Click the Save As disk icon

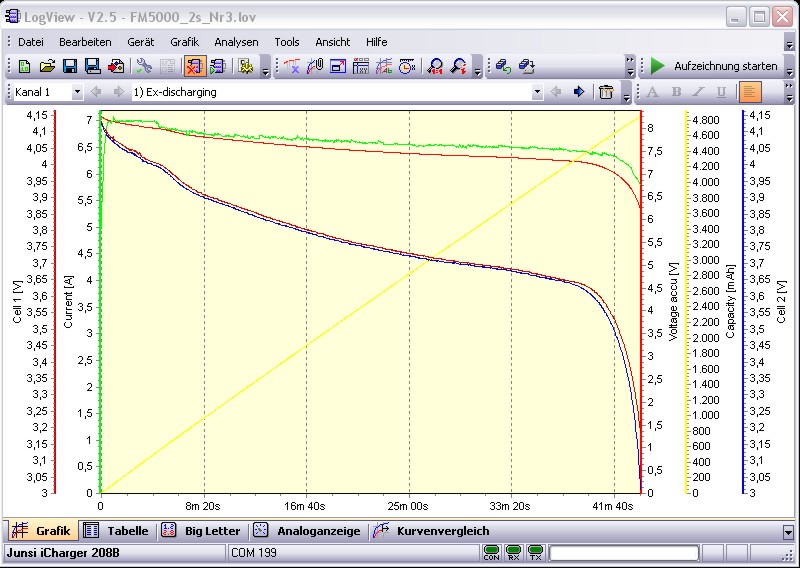click(x=92, y=66)
